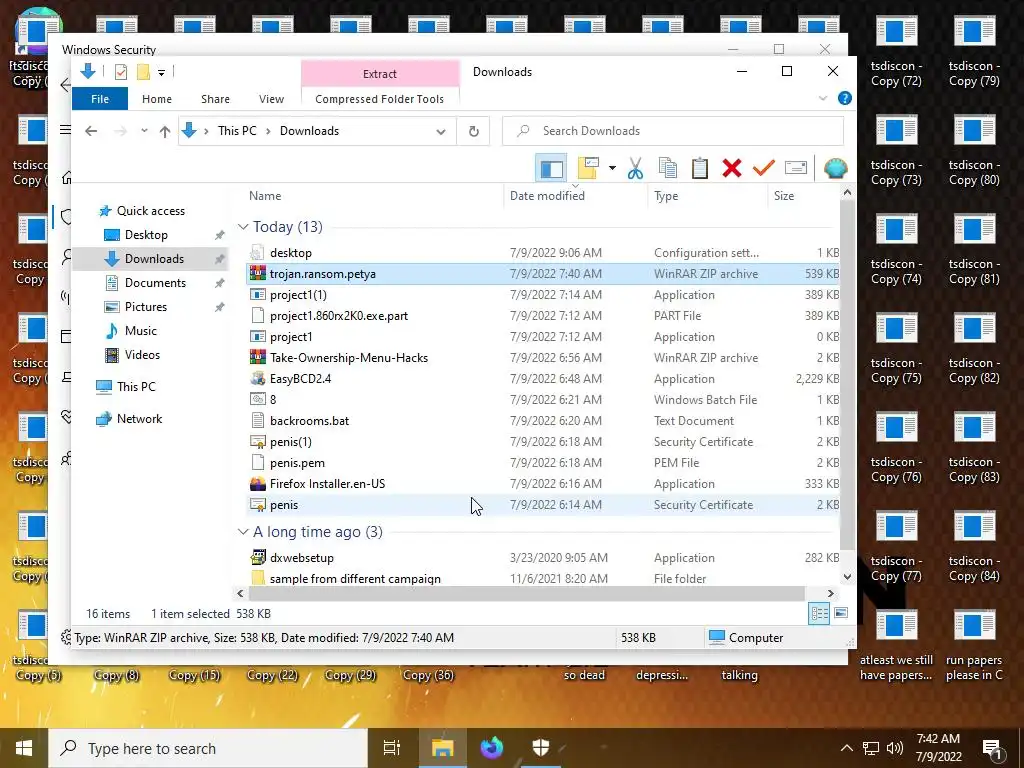Select Documents in the navigation pane
The width and height of the screenshot is (1024, 768).
click(155, 283)
